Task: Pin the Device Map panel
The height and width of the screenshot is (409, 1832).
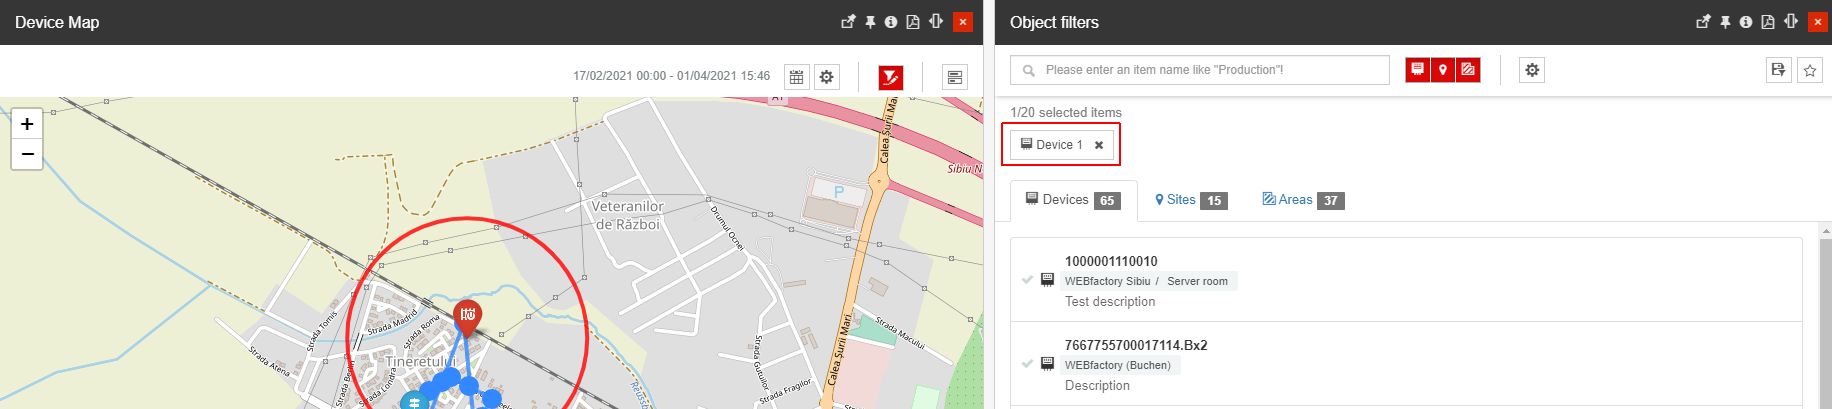Action: click(870, 22)
